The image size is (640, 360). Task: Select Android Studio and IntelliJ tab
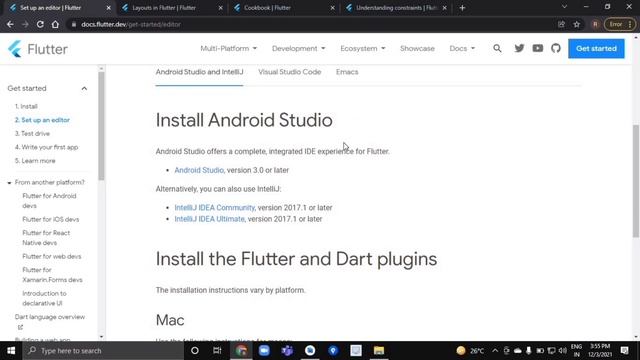pos(199,72)
